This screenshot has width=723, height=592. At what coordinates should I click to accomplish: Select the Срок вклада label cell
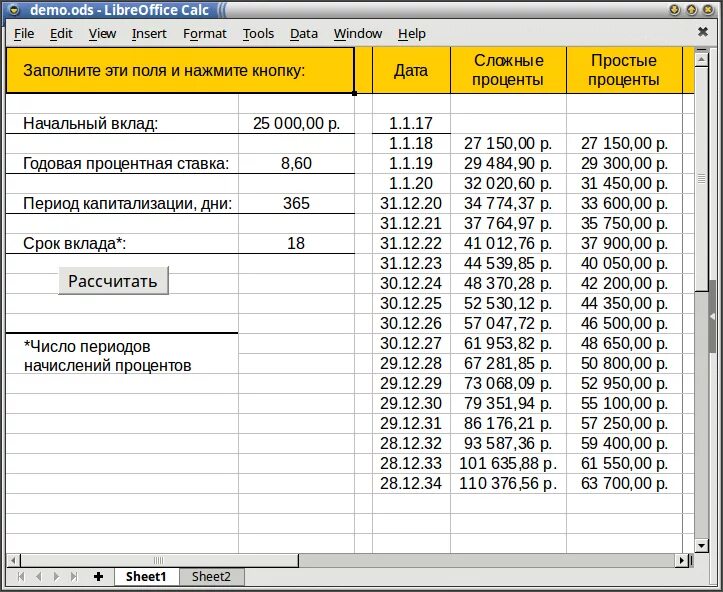(122, 243)
